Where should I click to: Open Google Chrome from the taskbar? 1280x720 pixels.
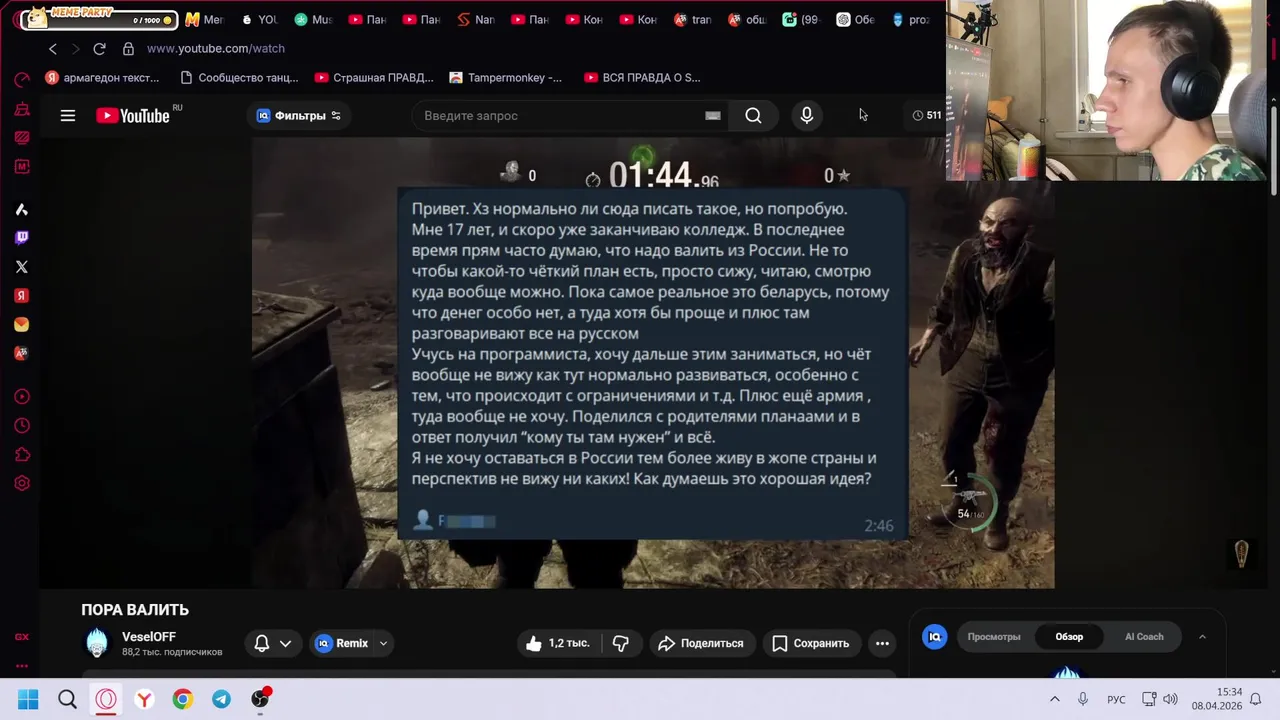182,699
